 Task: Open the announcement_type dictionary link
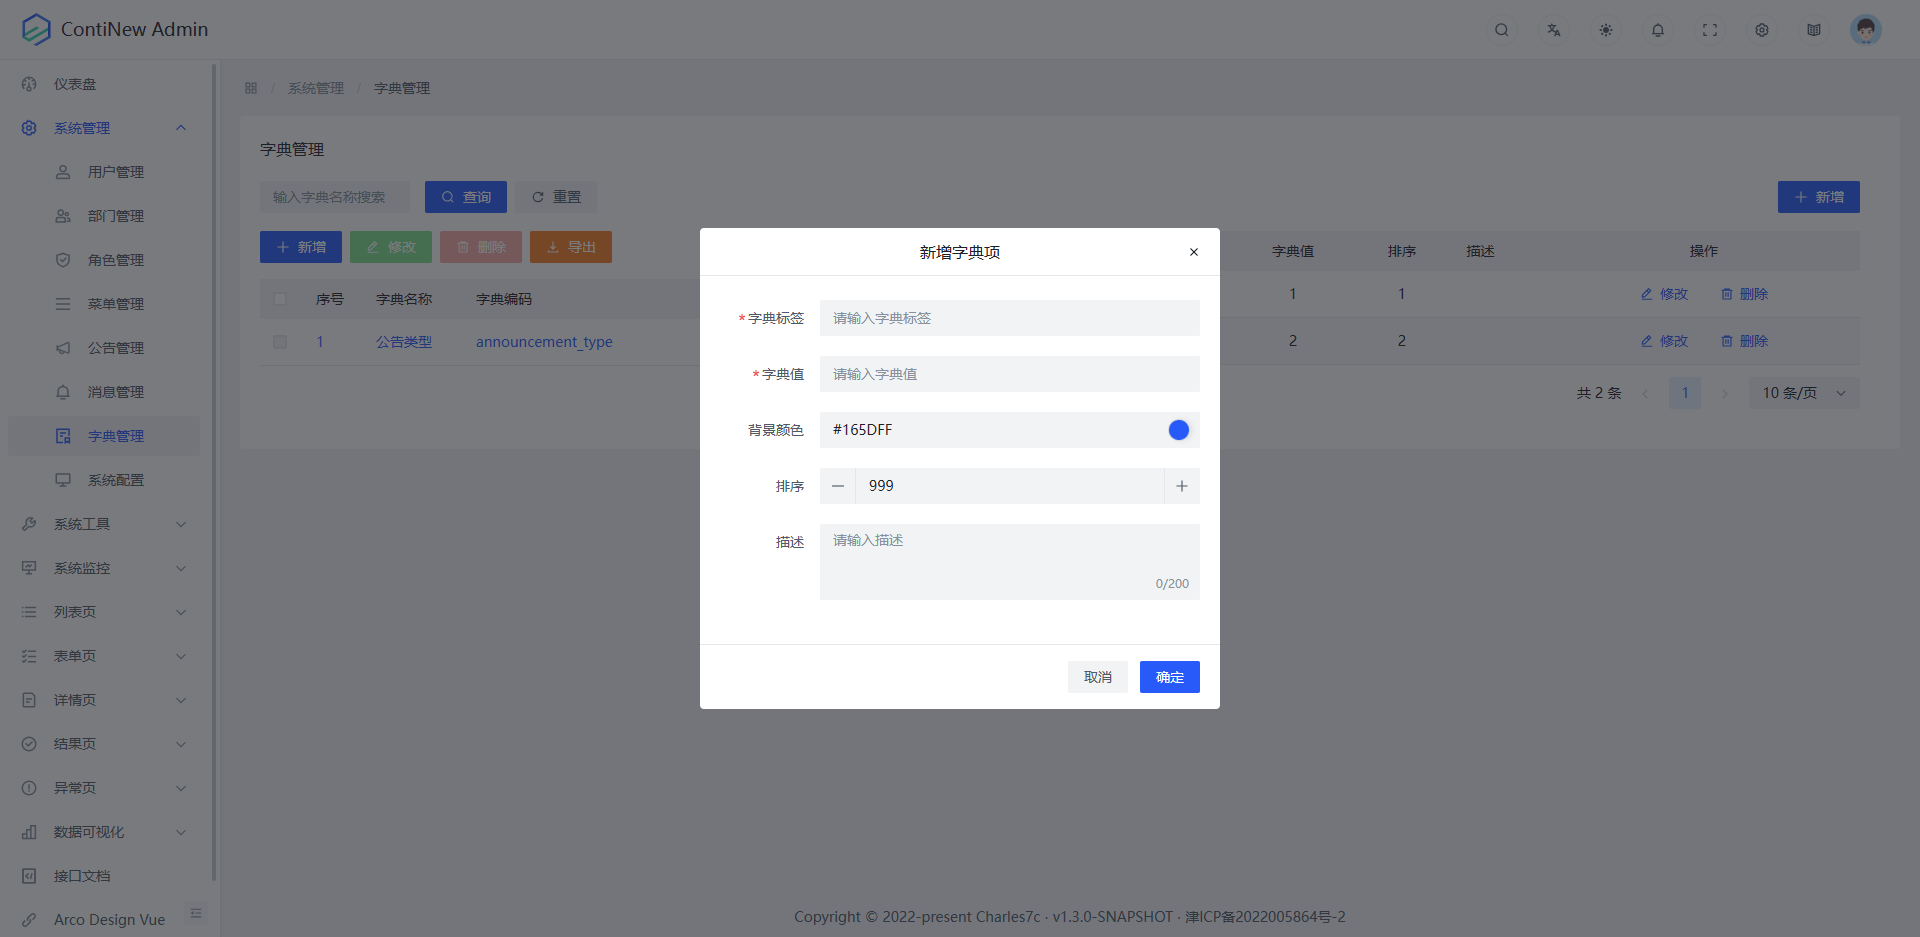pos(544,341)
